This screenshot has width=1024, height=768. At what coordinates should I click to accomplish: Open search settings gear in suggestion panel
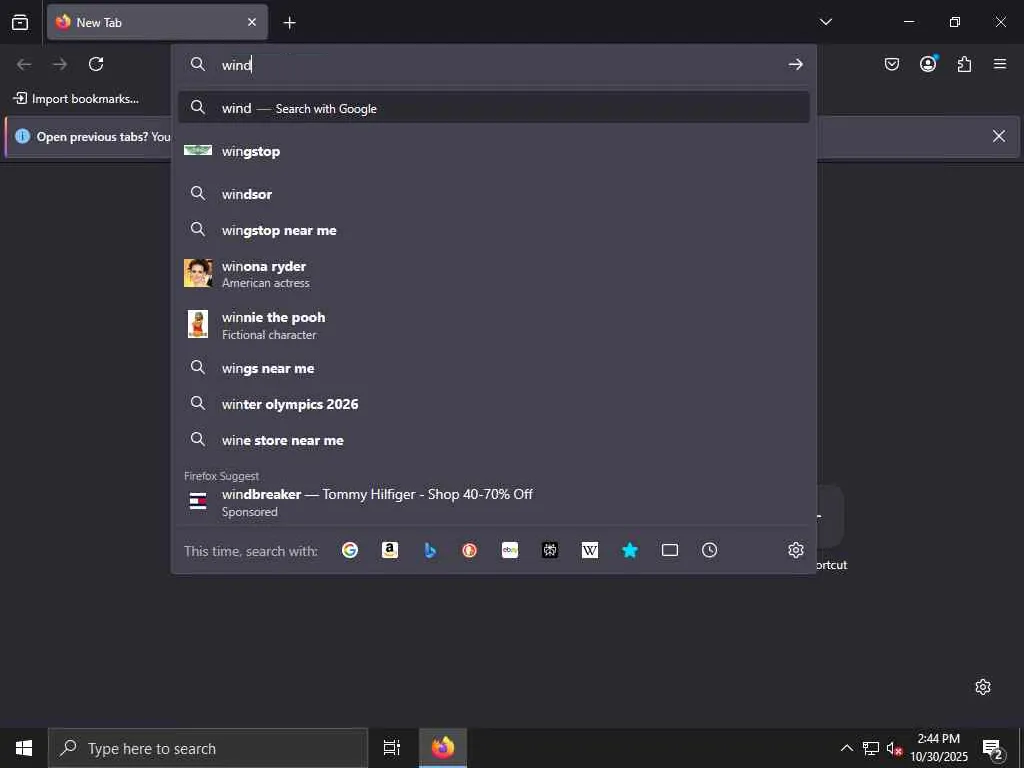coord(795,551)
